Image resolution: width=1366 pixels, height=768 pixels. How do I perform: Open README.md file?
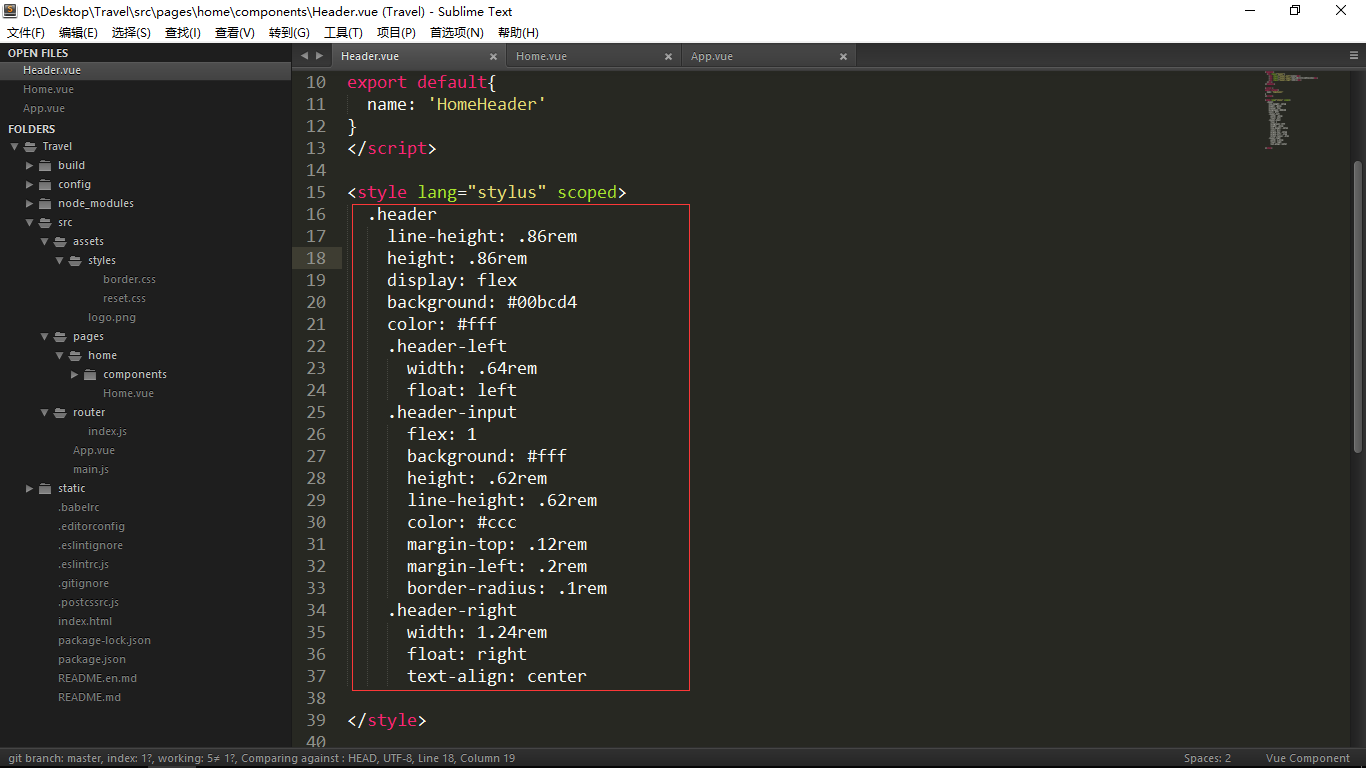coord(89,697)
